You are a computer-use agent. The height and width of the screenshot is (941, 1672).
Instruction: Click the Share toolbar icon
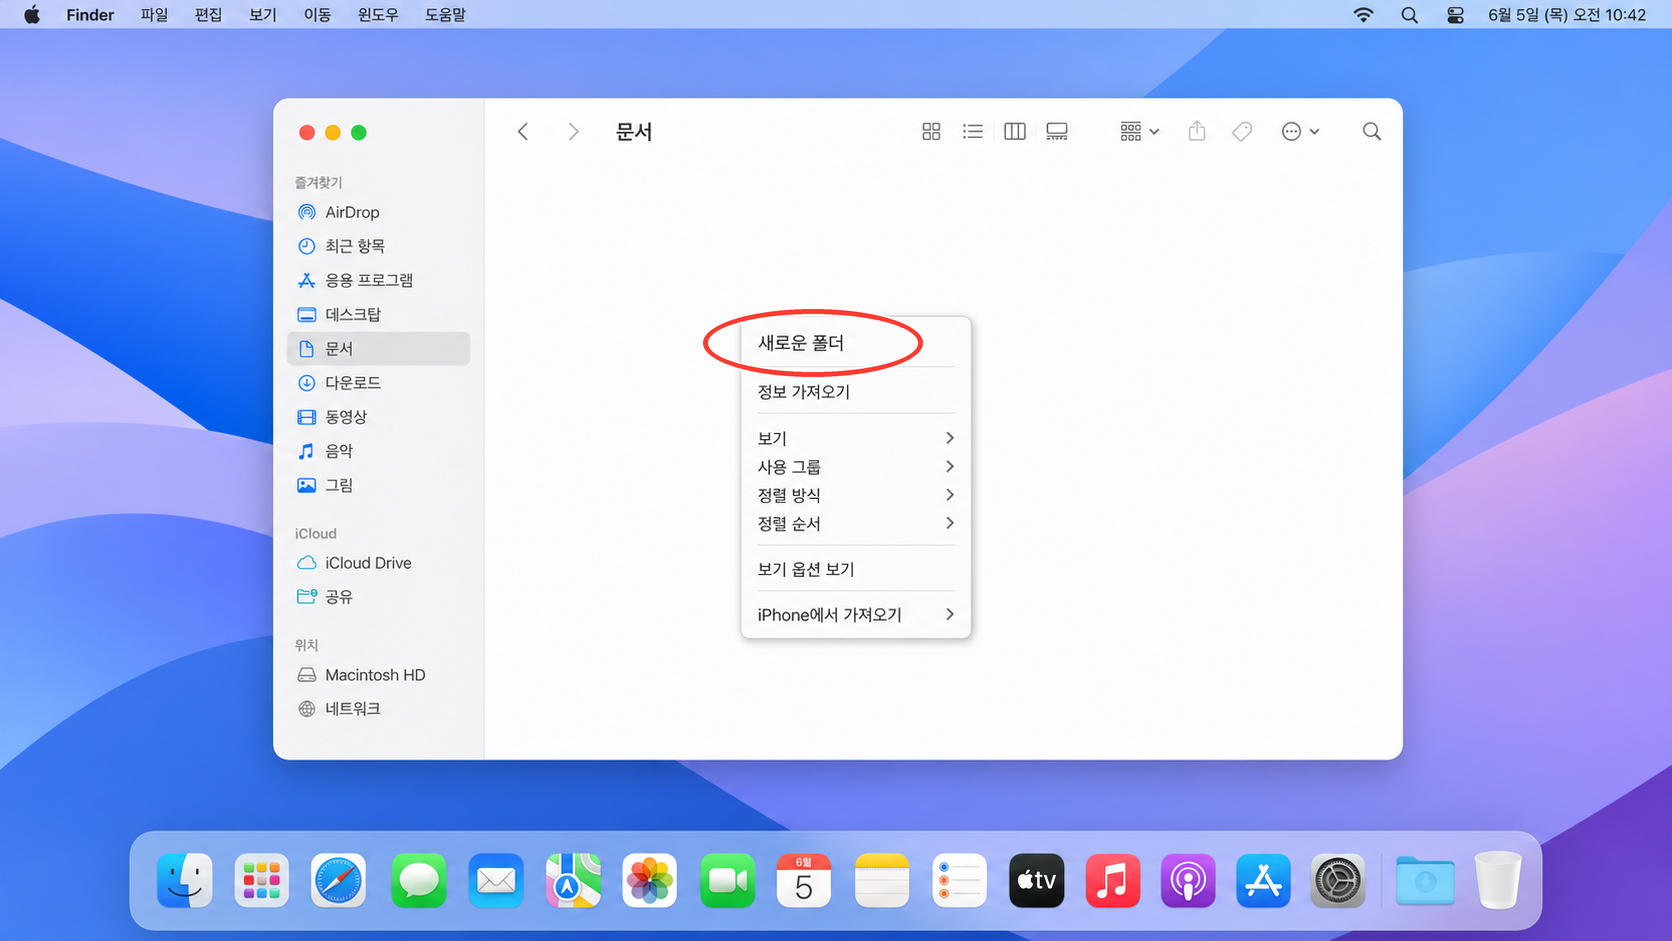tap(1197, 131)
